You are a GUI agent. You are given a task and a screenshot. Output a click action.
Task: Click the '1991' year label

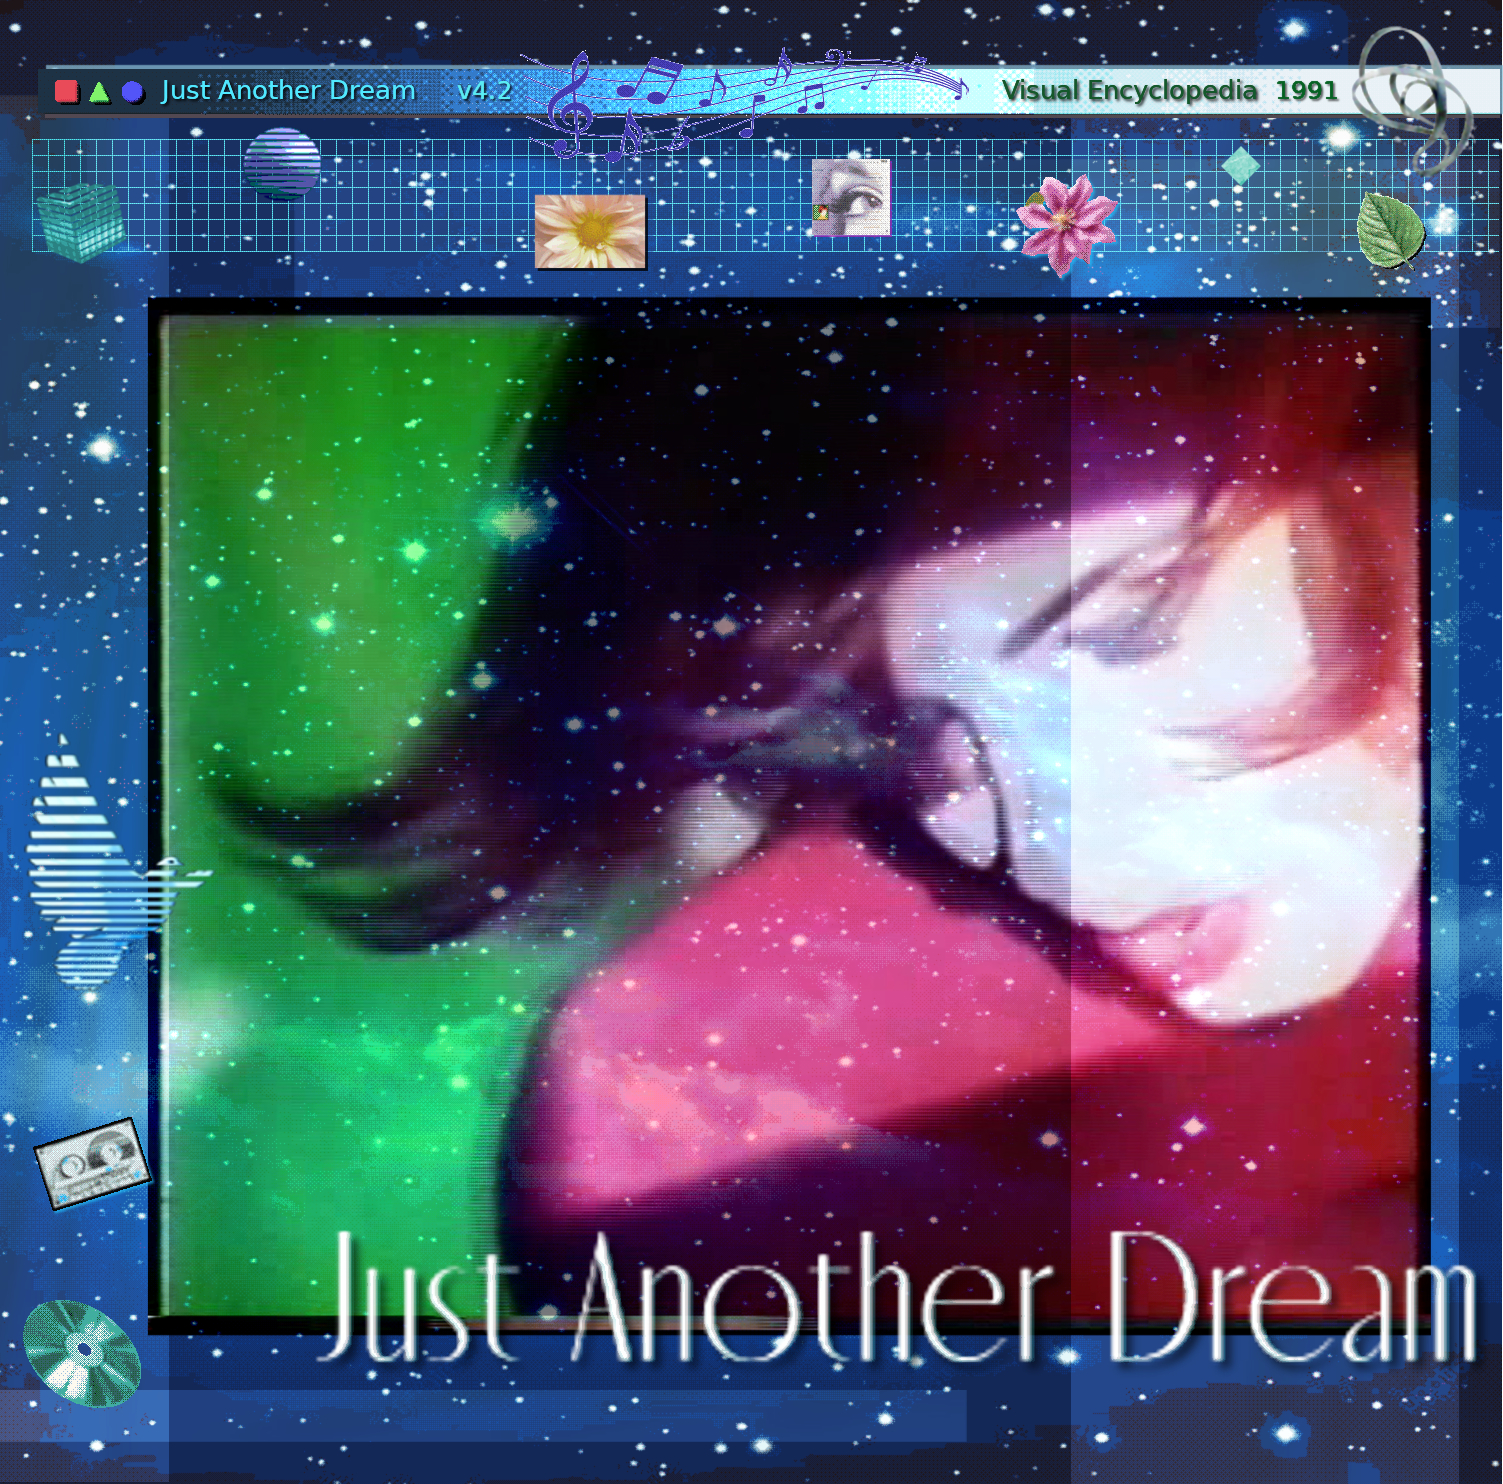(x=1307, y=91)
